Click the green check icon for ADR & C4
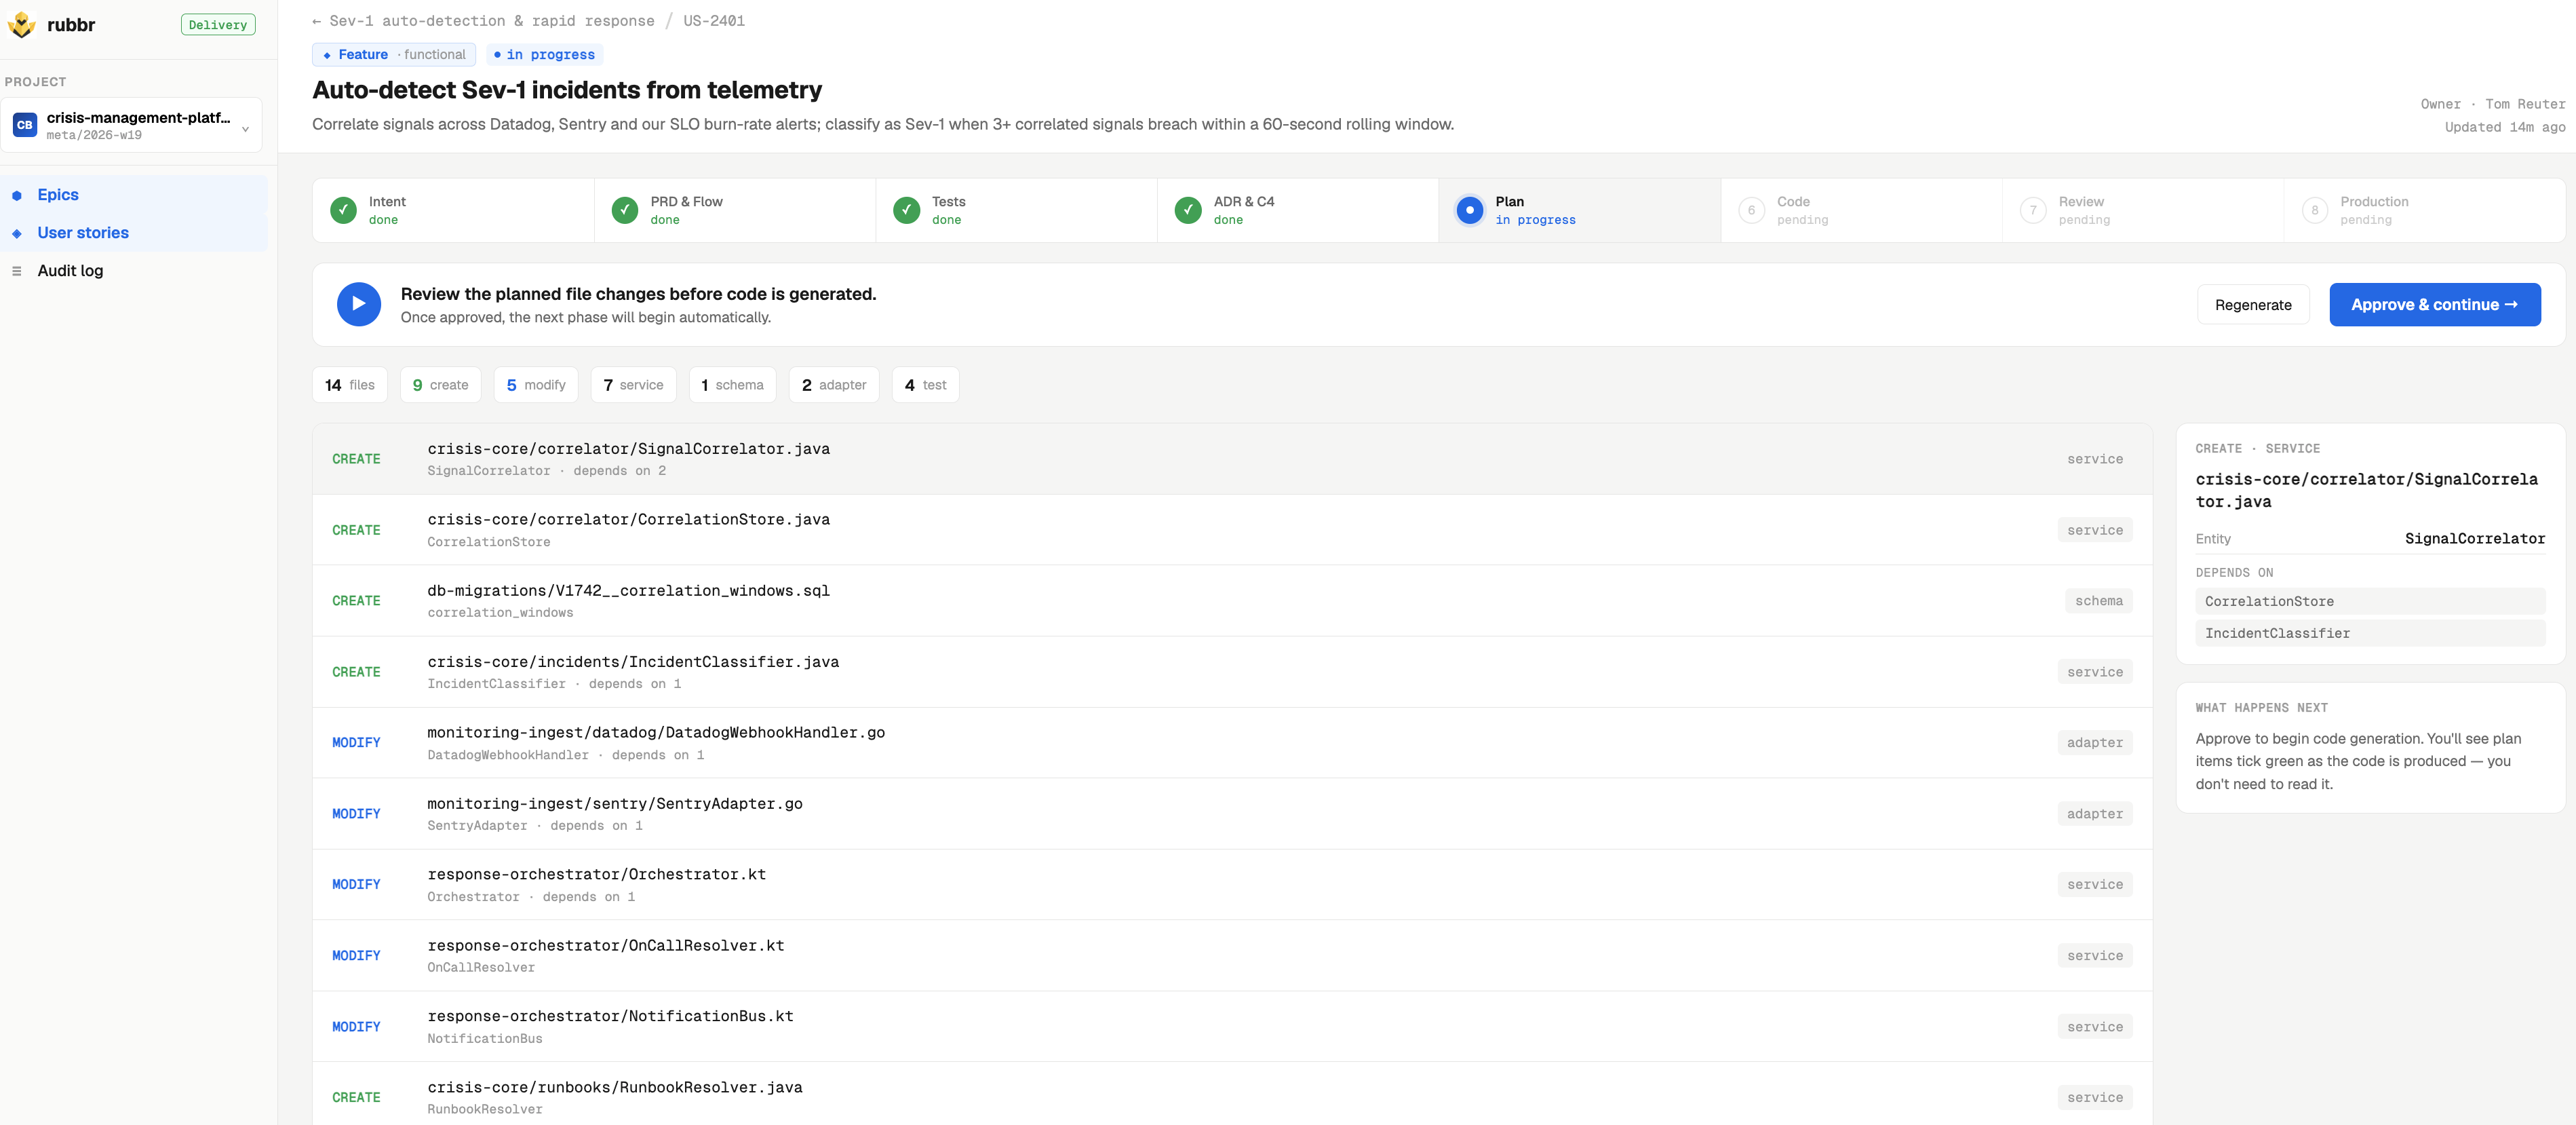Image resolution: width=2576 pixels, height=1125 pixels. 1188,210
